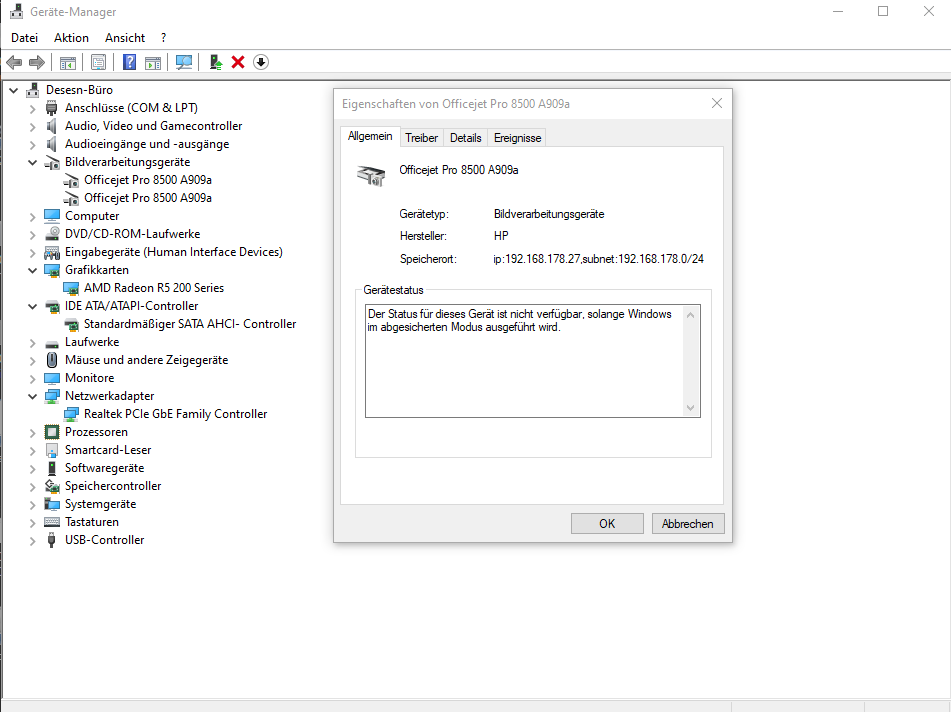Cancel the dialog with Abbrechen
Screen dimensions: 951x712
click(688, 523)
